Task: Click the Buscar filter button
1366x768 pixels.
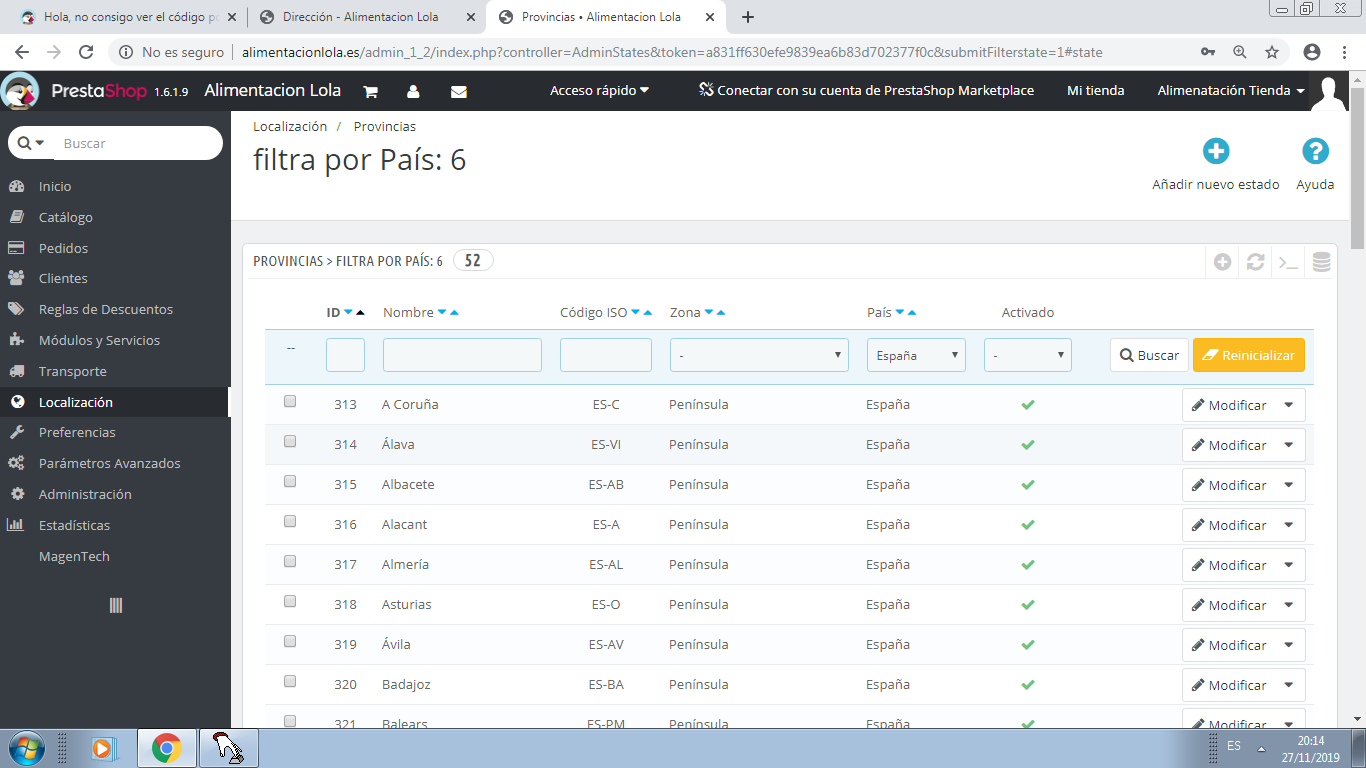Action: click(x=1149, y=355)
